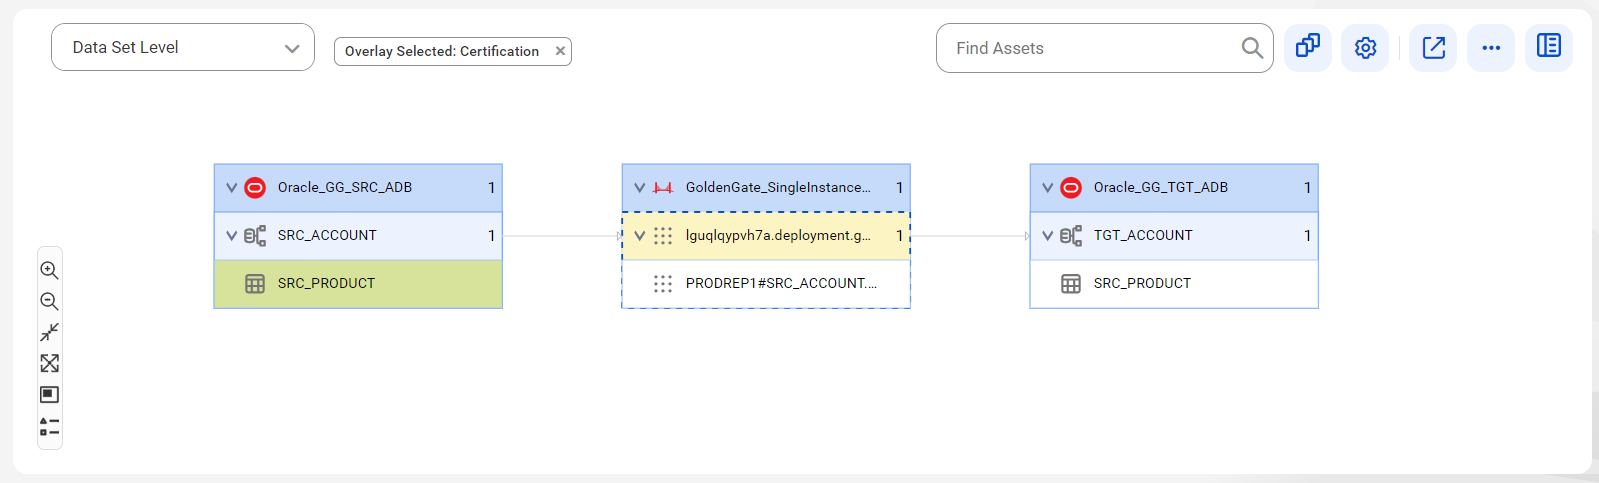Show the legend list icon
1599x483 pixels.
(49, 427)
